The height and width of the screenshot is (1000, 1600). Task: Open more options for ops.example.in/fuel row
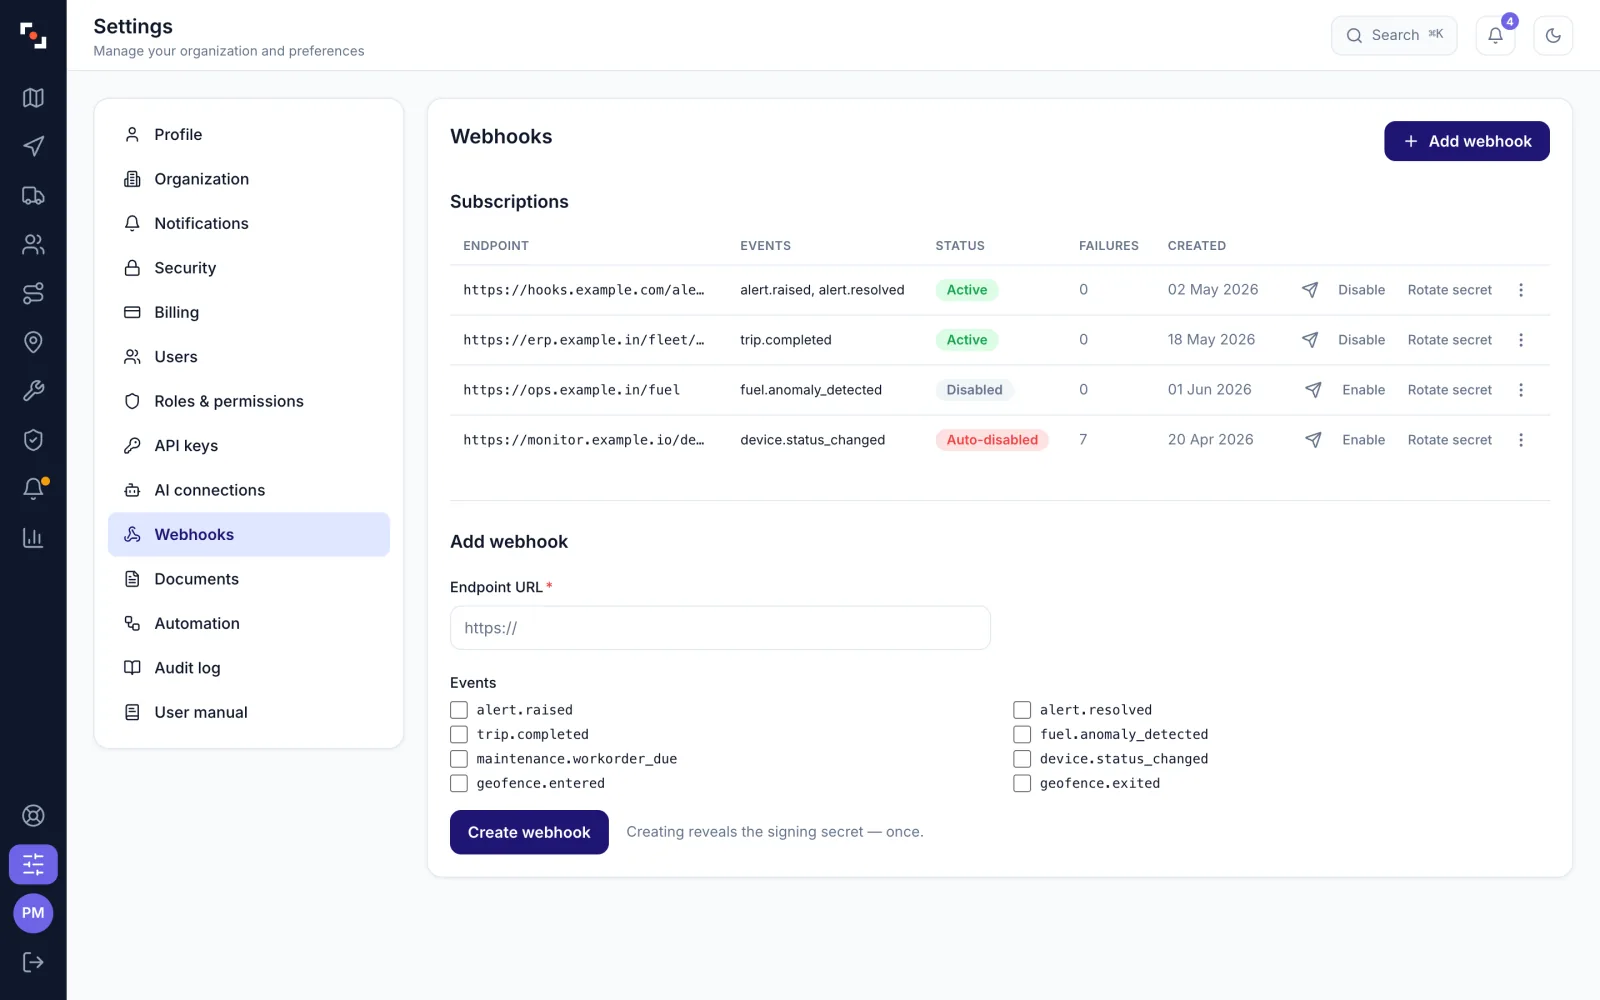1521,390
